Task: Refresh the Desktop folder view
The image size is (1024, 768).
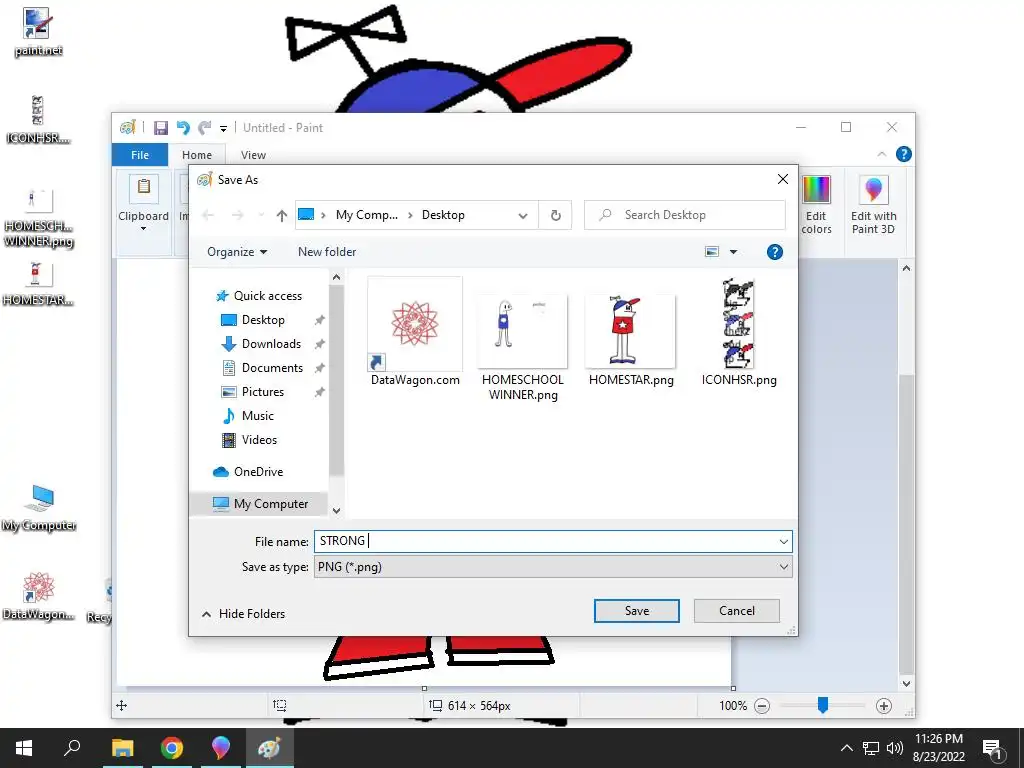Action: 555,216
